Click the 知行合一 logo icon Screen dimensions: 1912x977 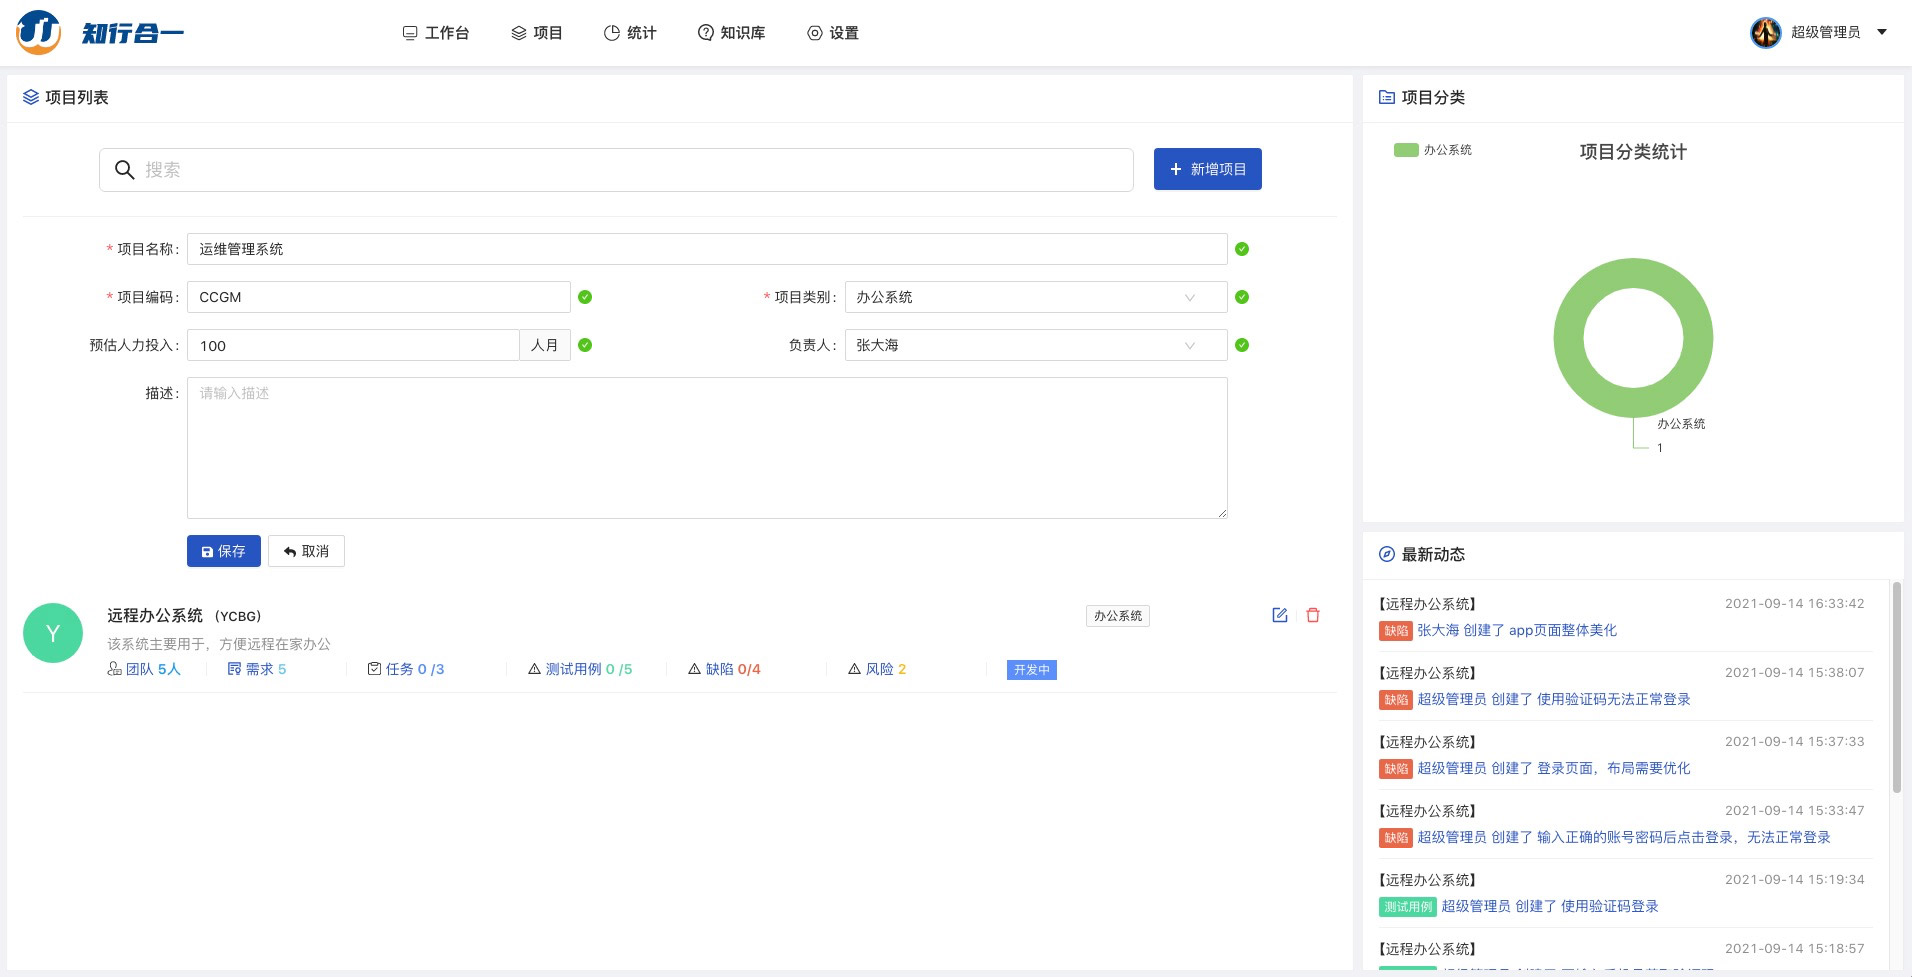pyautogui.click(x=39, y=32)
